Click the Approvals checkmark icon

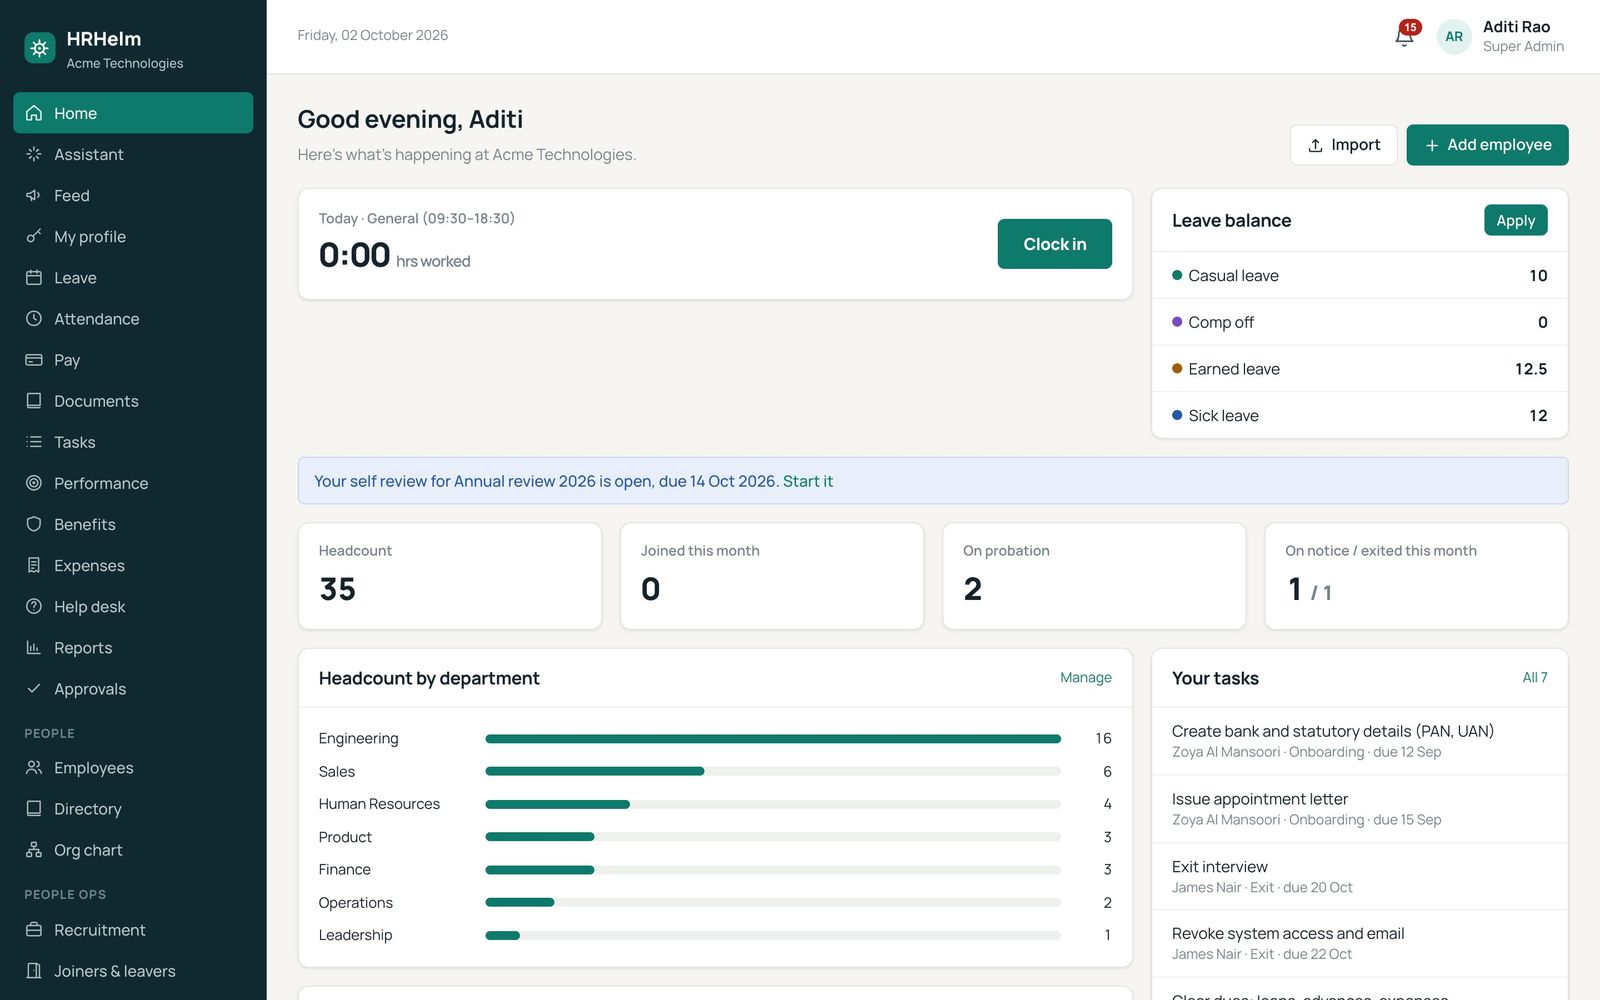point(34,688)
